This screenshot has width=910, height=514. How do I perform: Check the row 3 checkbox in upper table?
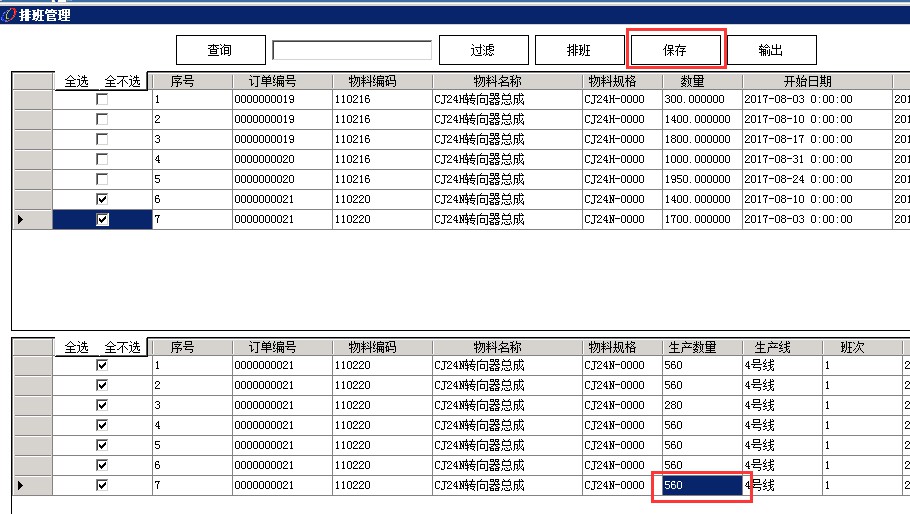pos(102,139)
